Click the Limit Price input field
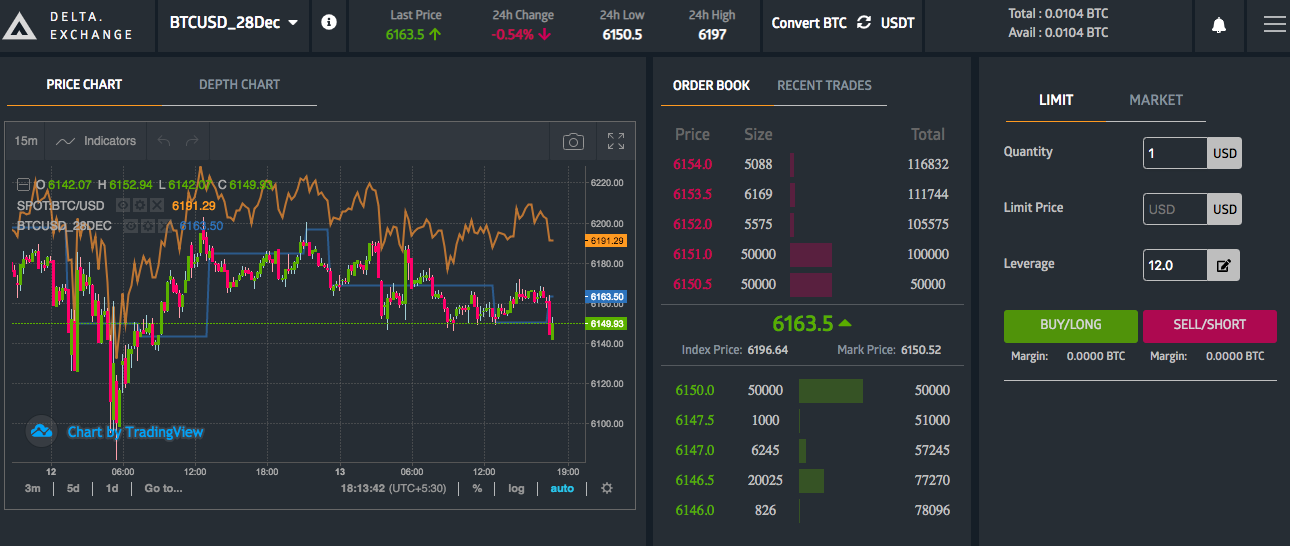This screenshot has width=1290, height=546. [x=1175, y=210]
